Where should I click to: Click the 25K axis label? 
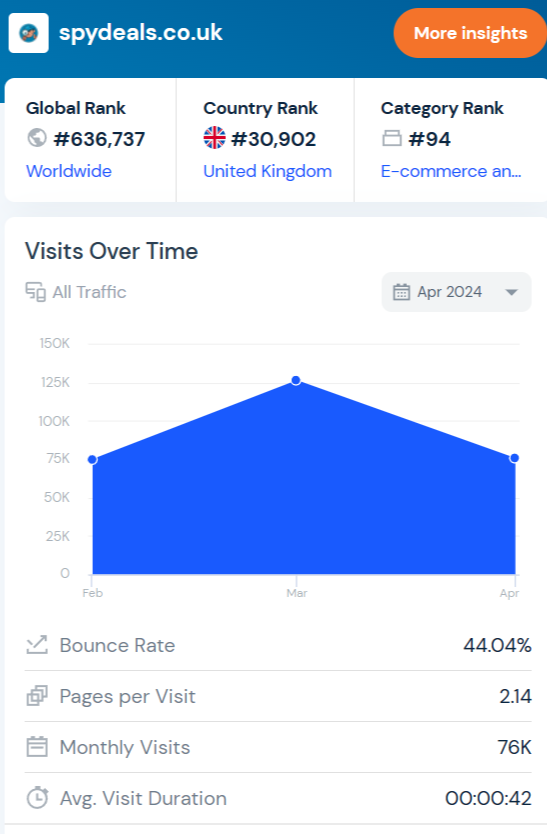(x=57, y=536)
